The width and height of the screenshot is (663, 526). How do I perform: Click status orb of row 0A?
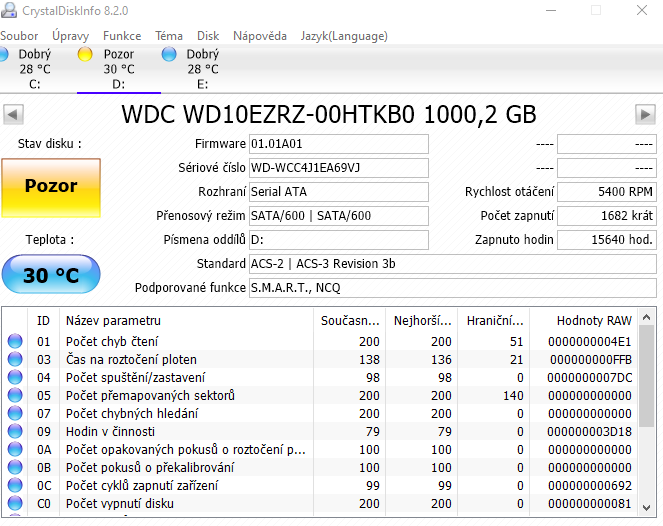15,449
